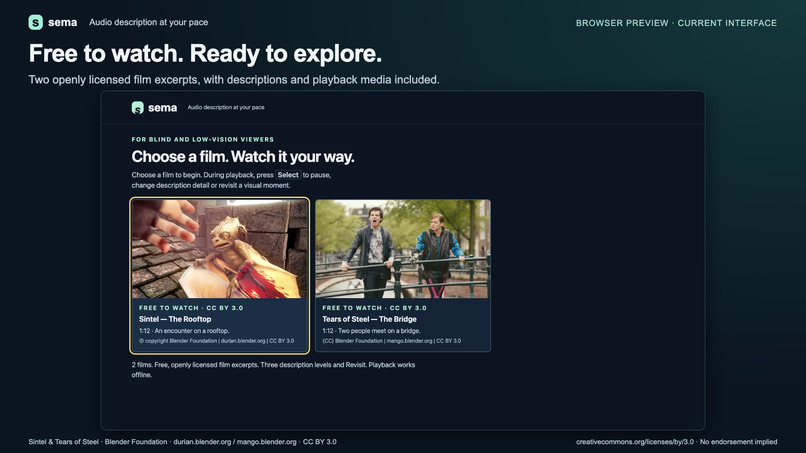Click the sema logo icon inside the preview window

point(137,107)
